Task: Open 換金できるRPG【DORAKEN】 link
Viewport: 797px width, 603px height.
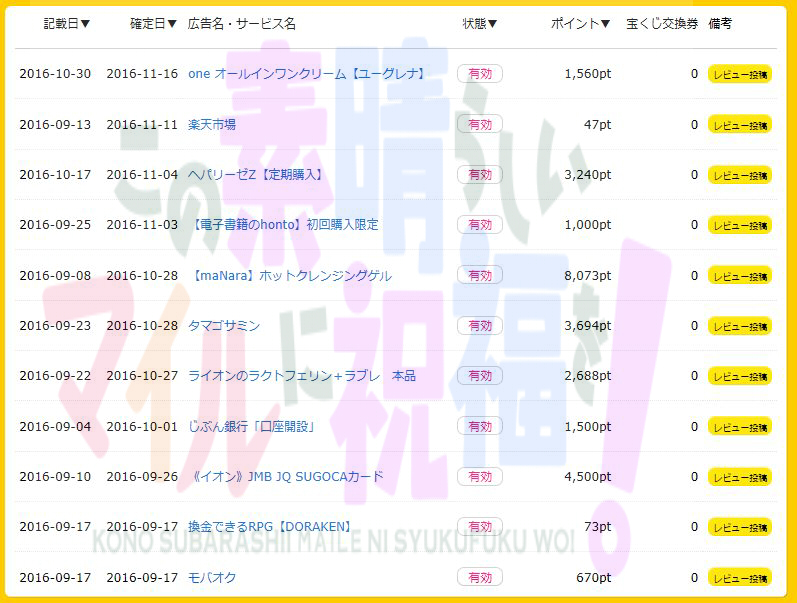Action: 270,527
